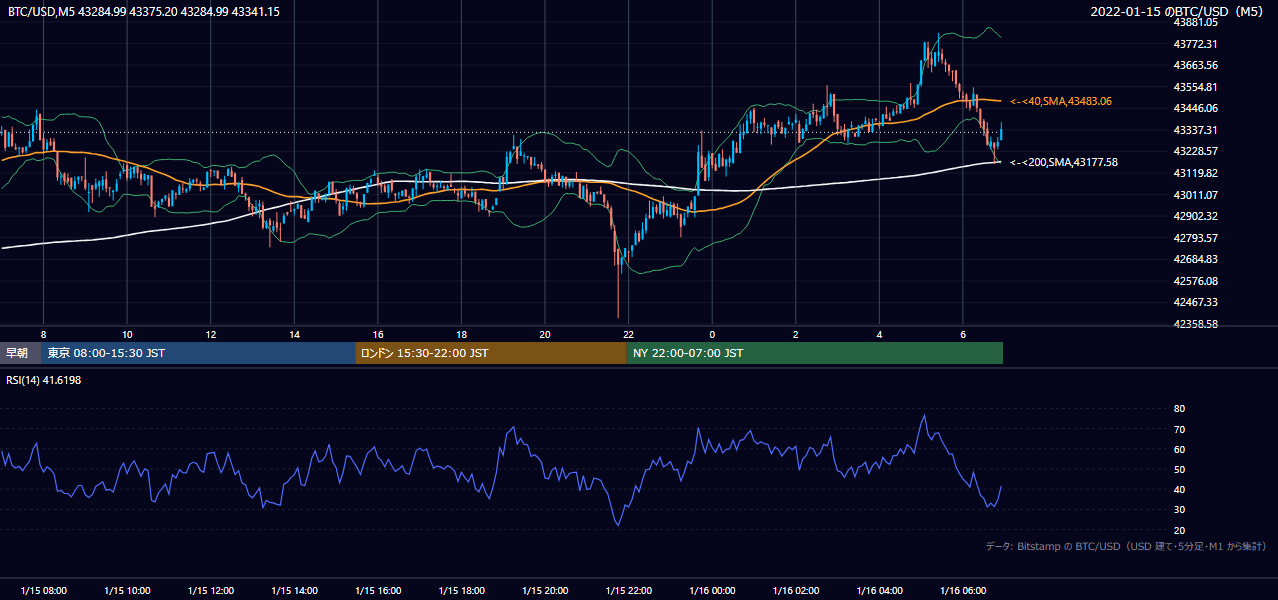
Task: Select the 40 SMA label reading 43483.06
Action: click(1061, 101)
